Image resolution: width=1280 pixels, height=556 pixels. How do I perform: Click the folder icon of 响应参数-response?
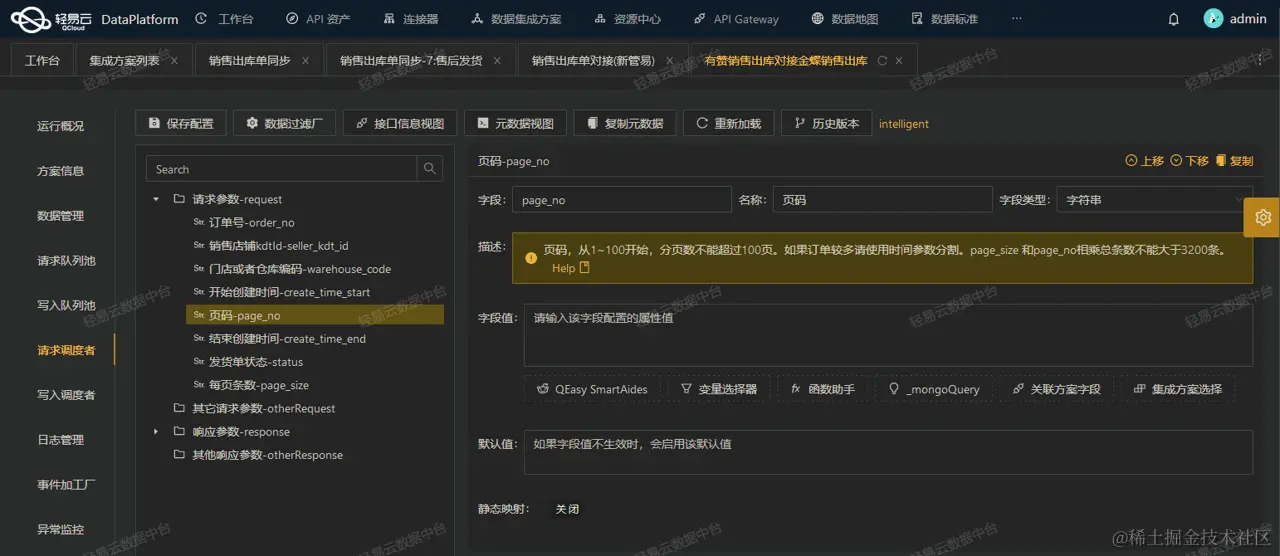(179, 432)
